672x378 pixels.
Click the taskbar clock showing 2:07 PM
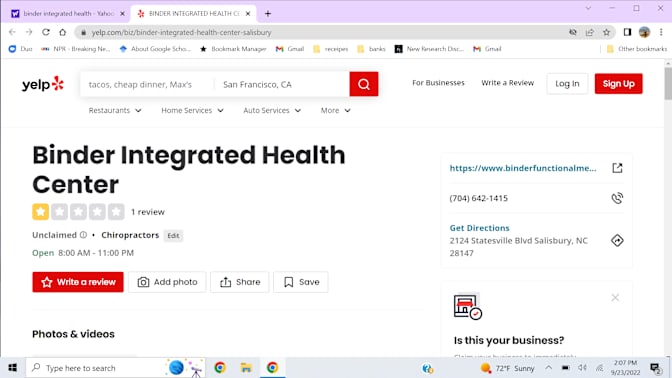coord(625,368)
